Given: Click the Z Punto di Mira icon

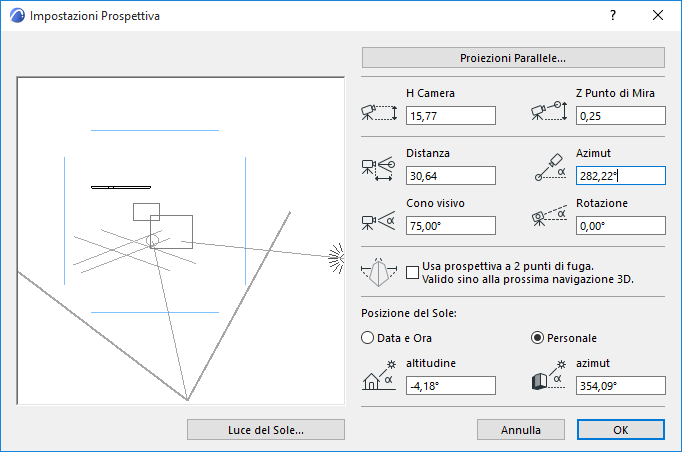Looking at the screenshot, I should (x=548, y=111).
